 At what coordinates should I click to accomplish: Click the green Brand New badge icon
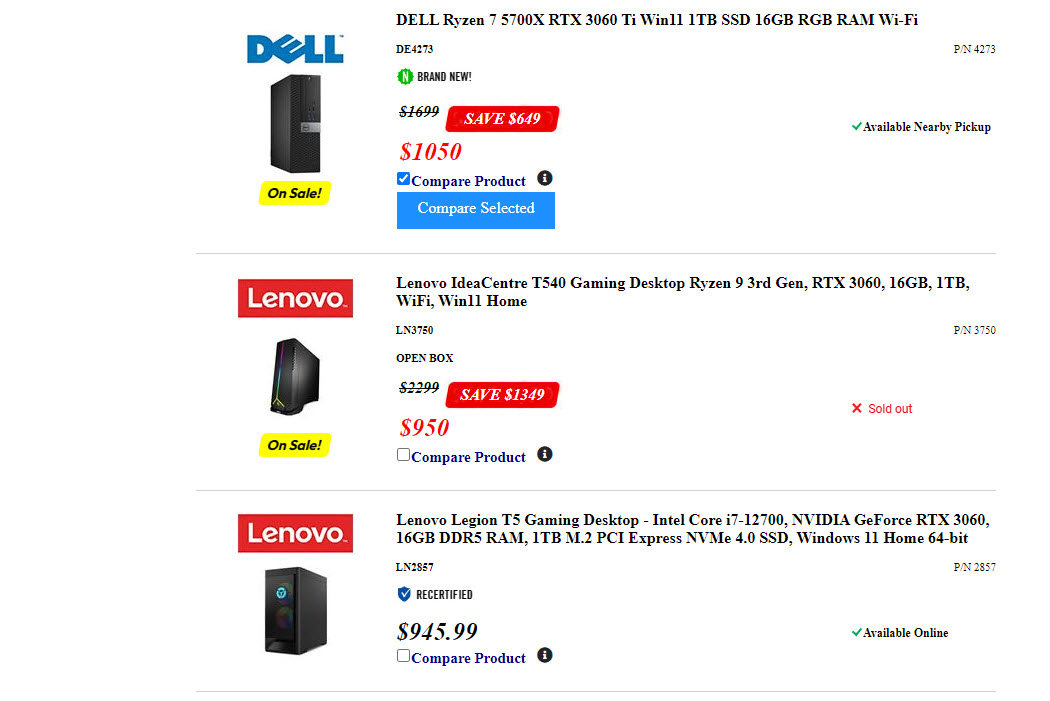pyautogui.click(x=405, y=76)
